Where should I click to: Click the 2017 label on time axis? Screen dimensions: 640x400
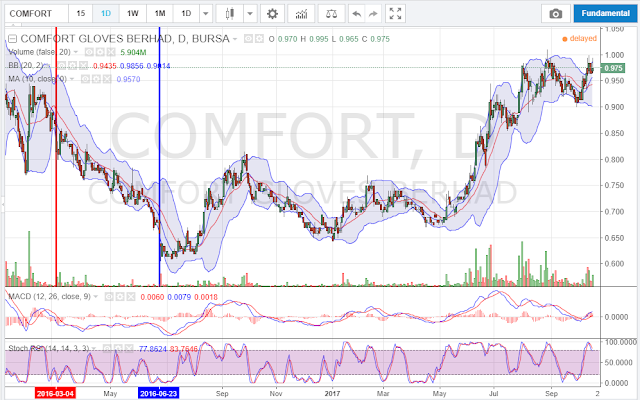(x=332, y=393)
